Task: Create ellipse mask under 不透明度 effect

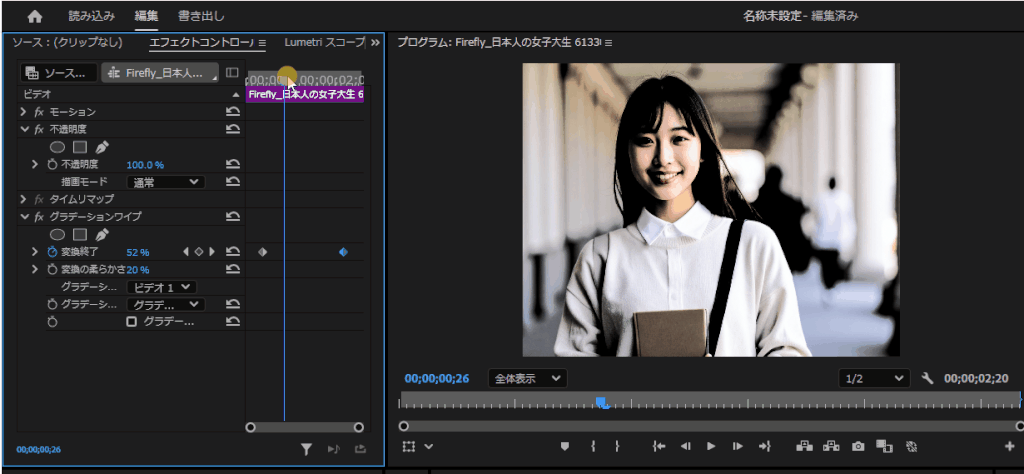Action: click(x=57, y=147)
